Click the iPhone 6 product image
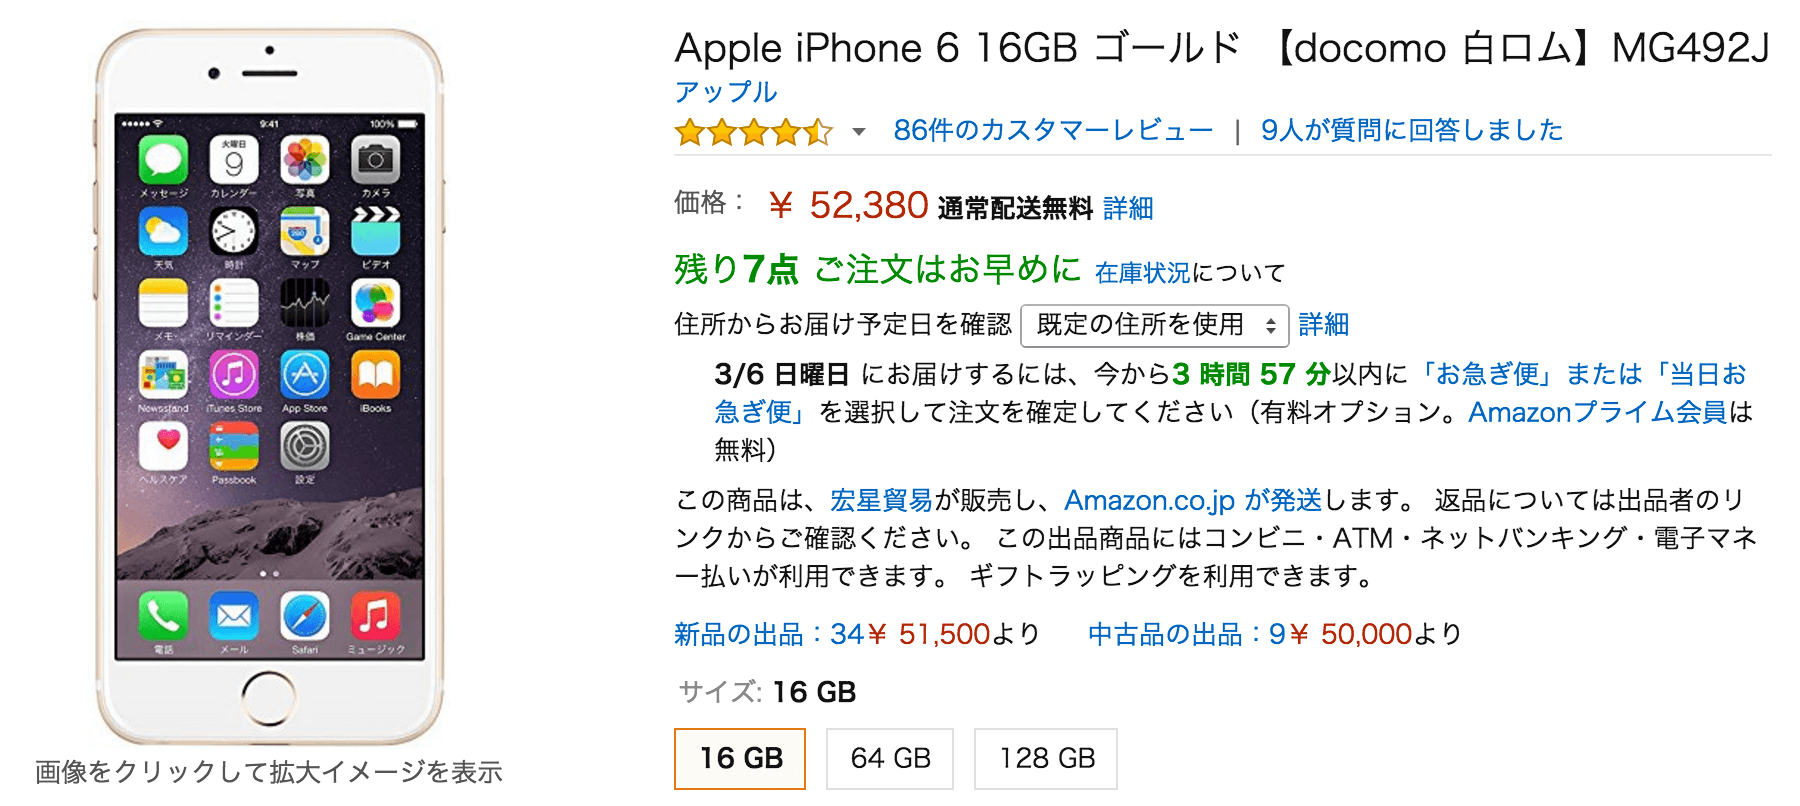This screenshot has height=806, width=1800. pos(269,386)
